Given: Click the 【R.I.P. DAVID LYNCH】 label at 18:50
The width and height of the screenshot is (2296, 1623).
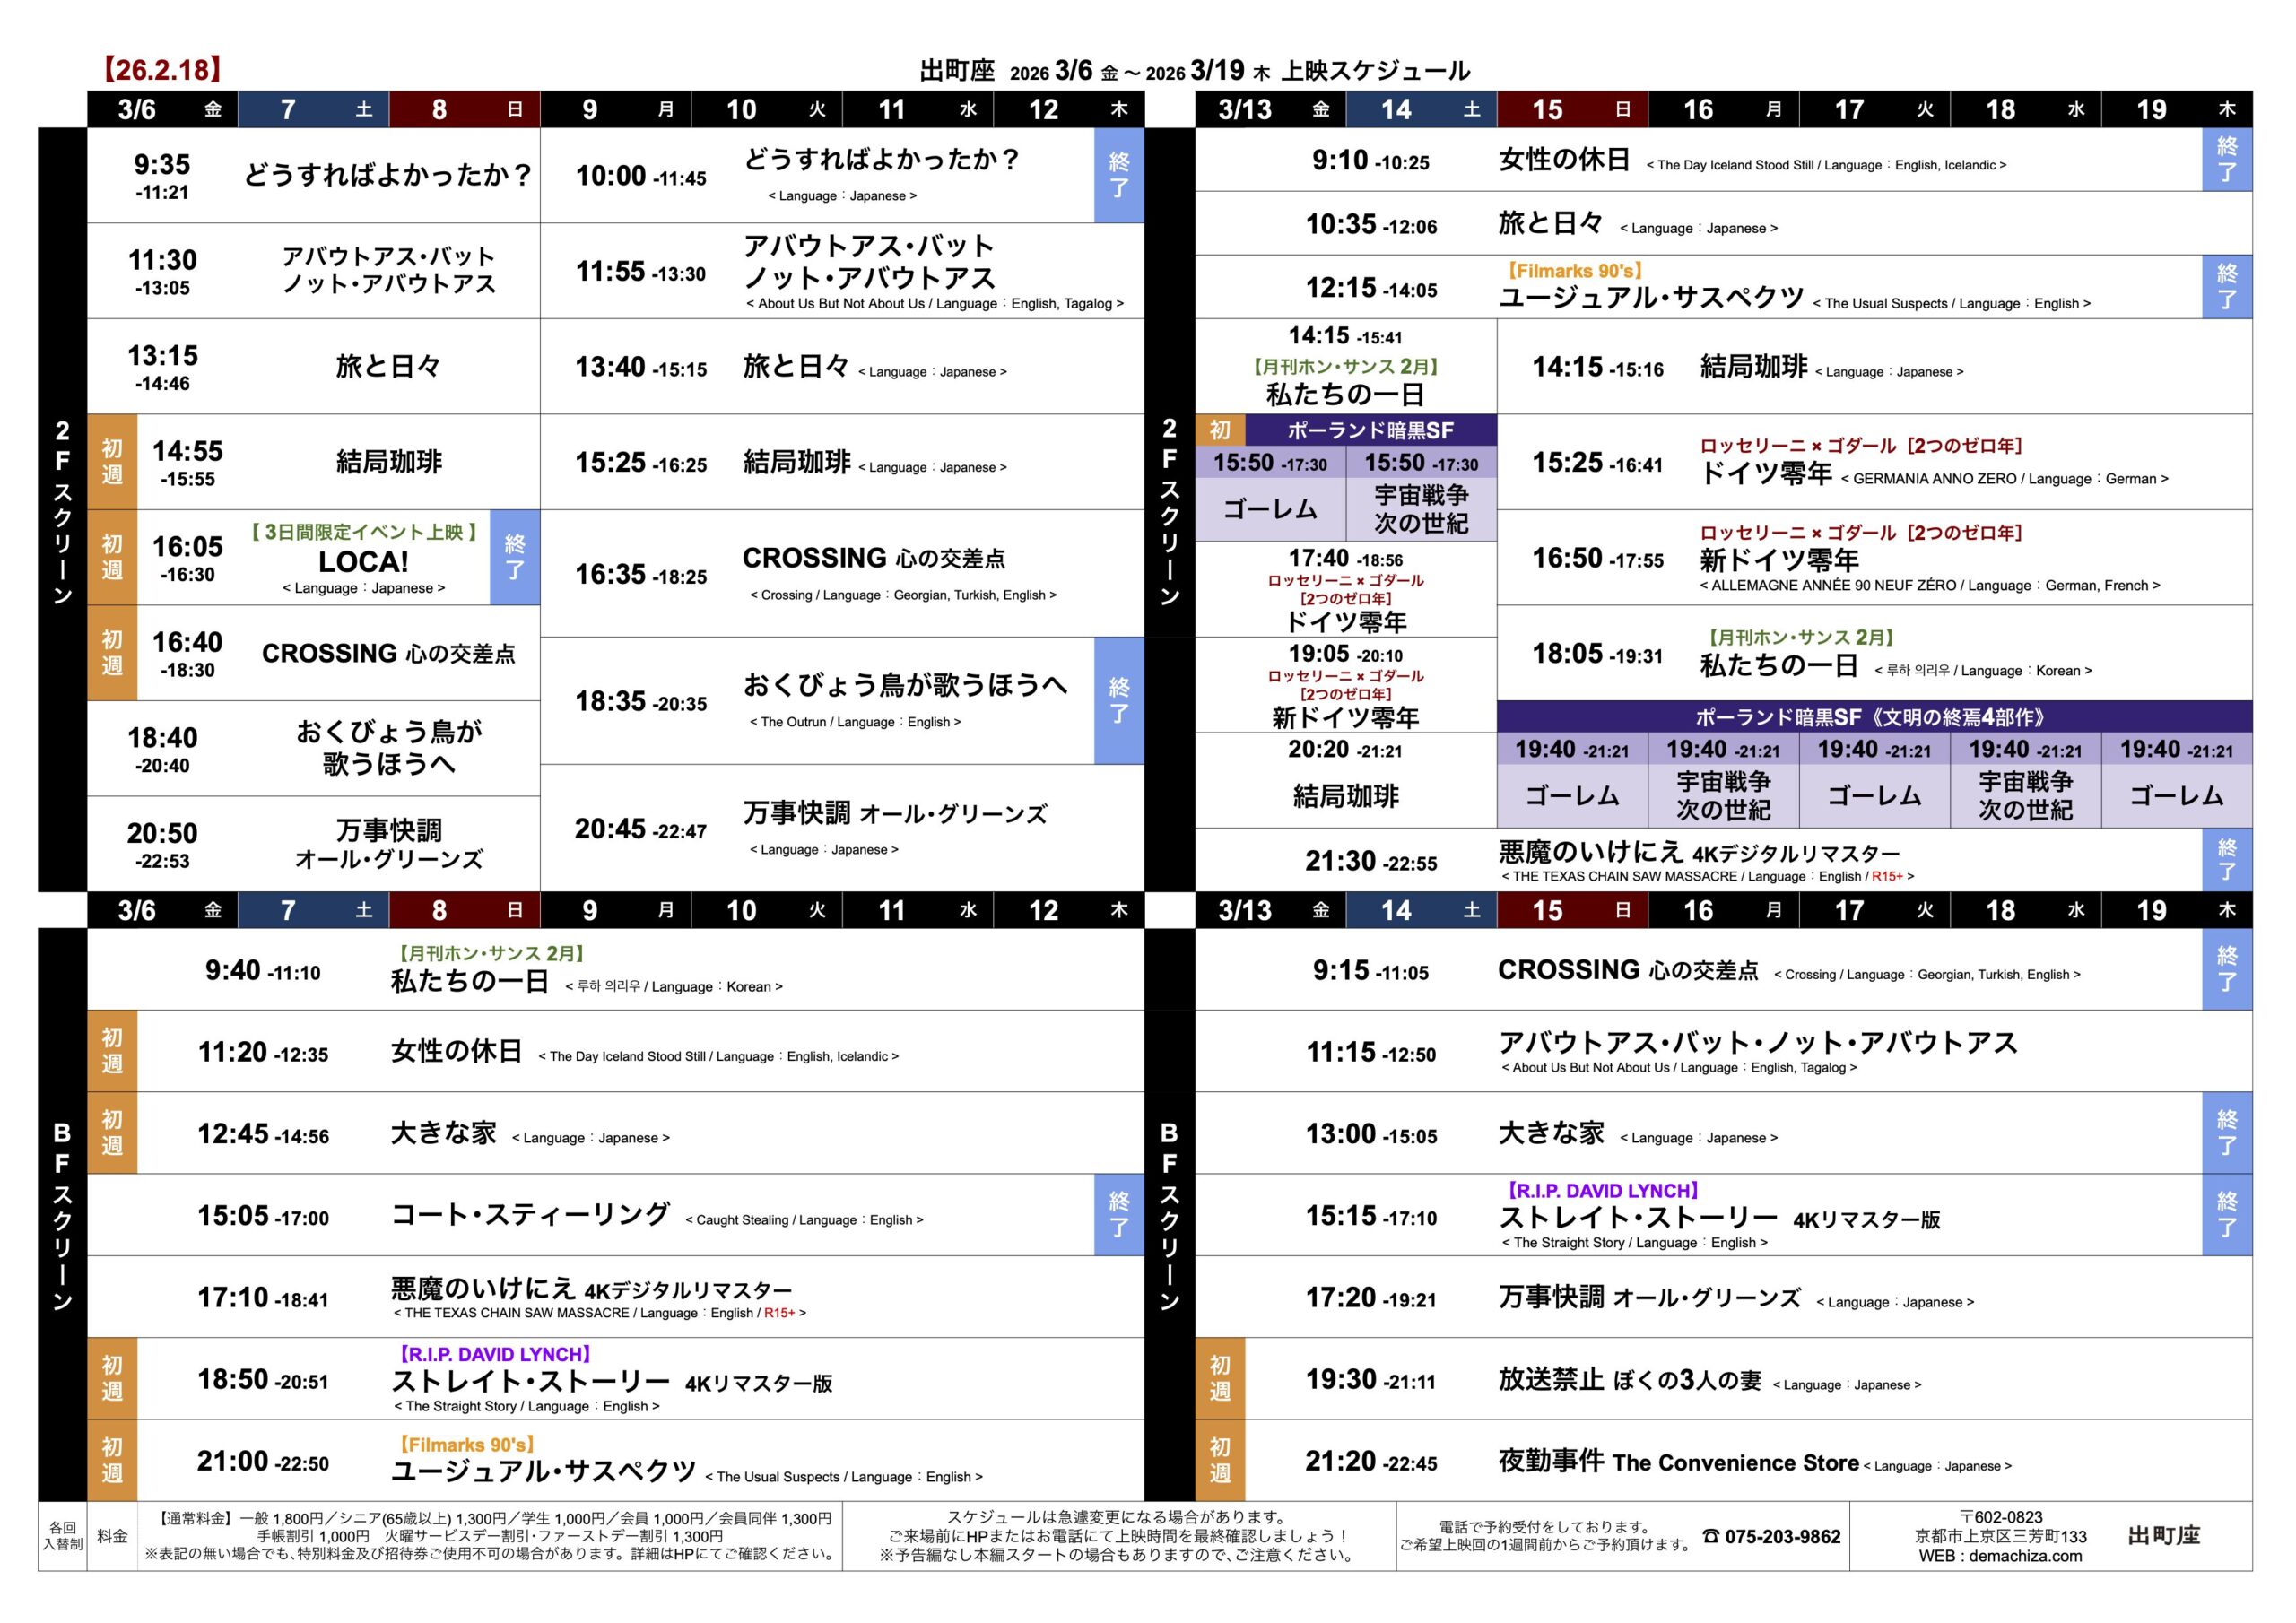Looking at the screenshot, I should pyautogui.click(x=495, y=1354).
